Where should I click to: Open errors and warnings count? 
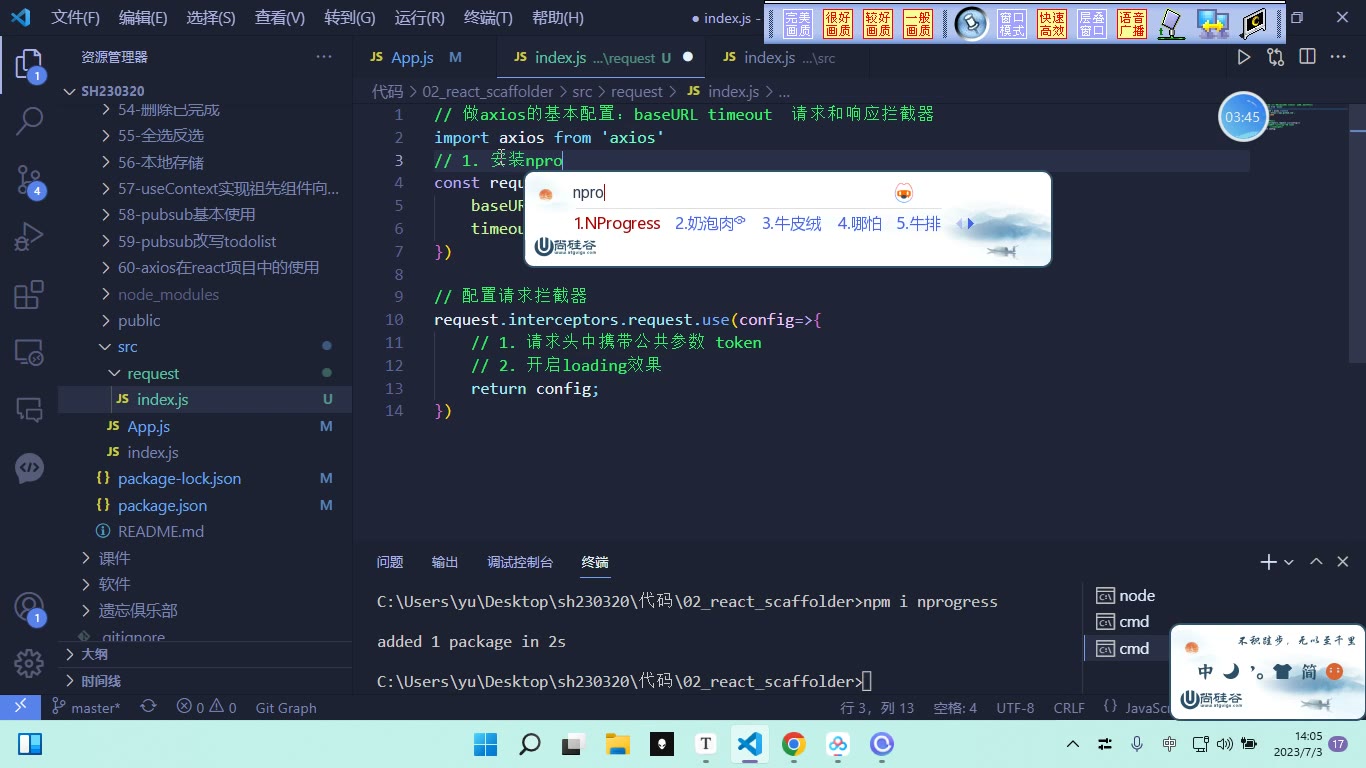(x=206, y=707)
